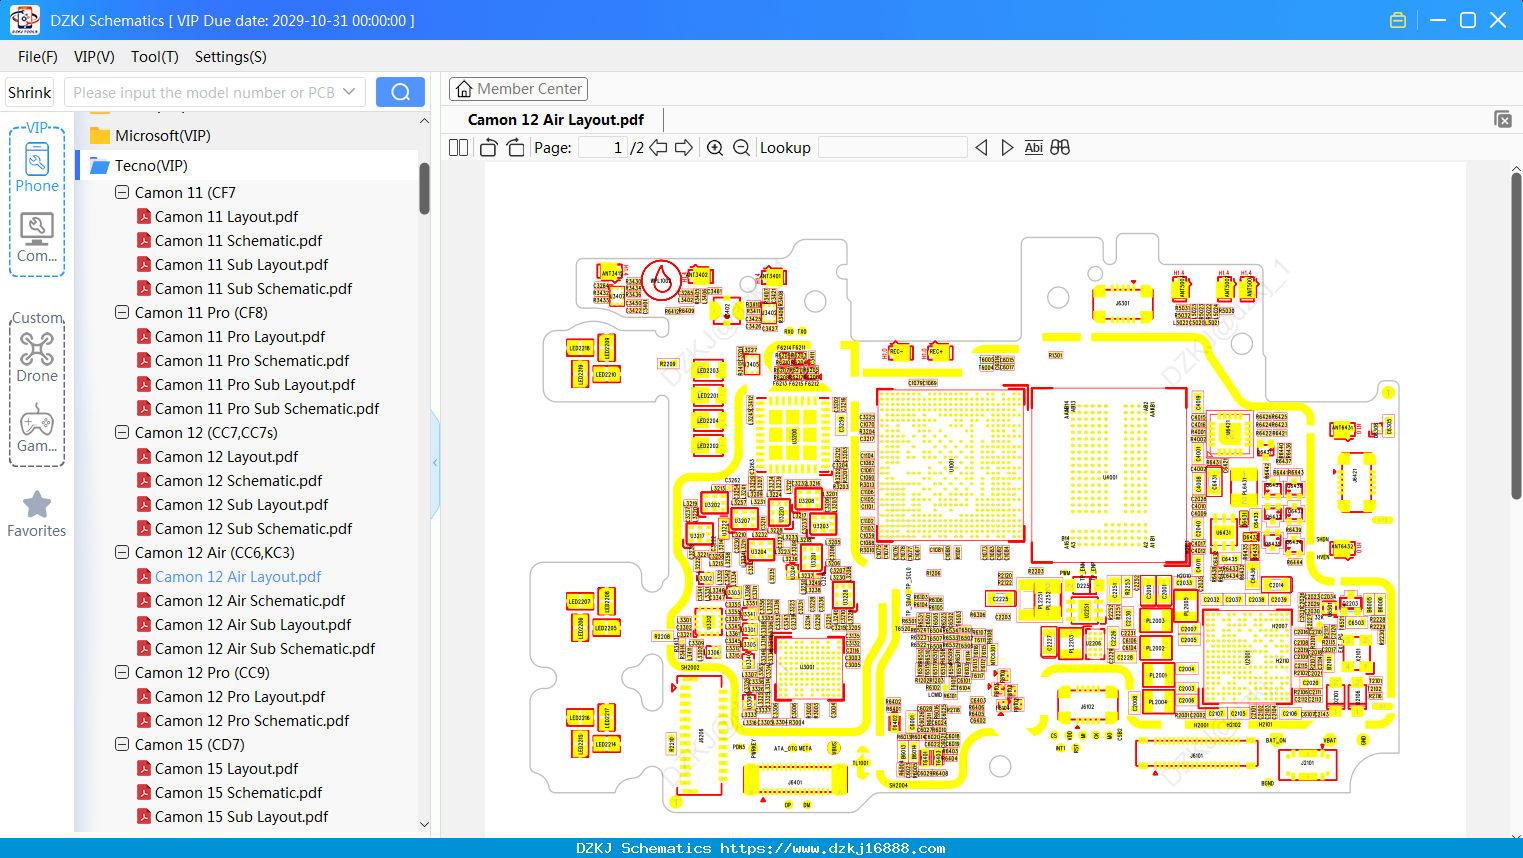Image resolution: width=1523 pixels, height=858 pixels.
Task: Open the Game console category in sidebar
Action: [x=37, y=428]
